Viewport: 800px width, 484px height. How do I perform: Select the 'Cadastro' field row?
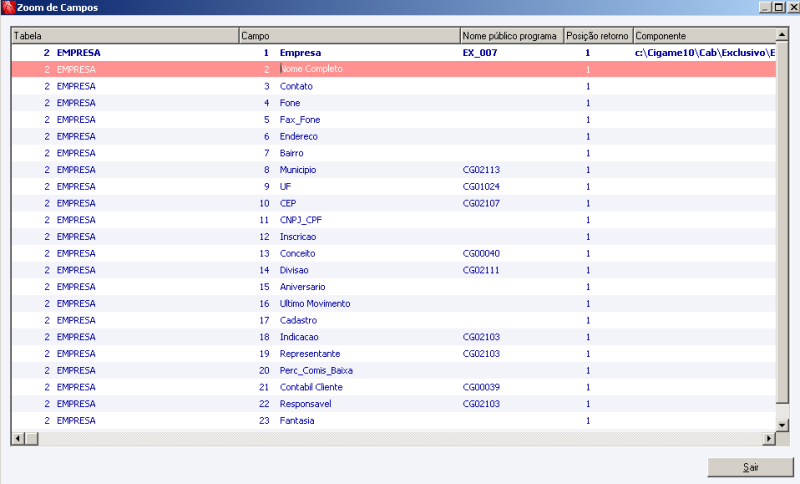[x=393, y=320]
